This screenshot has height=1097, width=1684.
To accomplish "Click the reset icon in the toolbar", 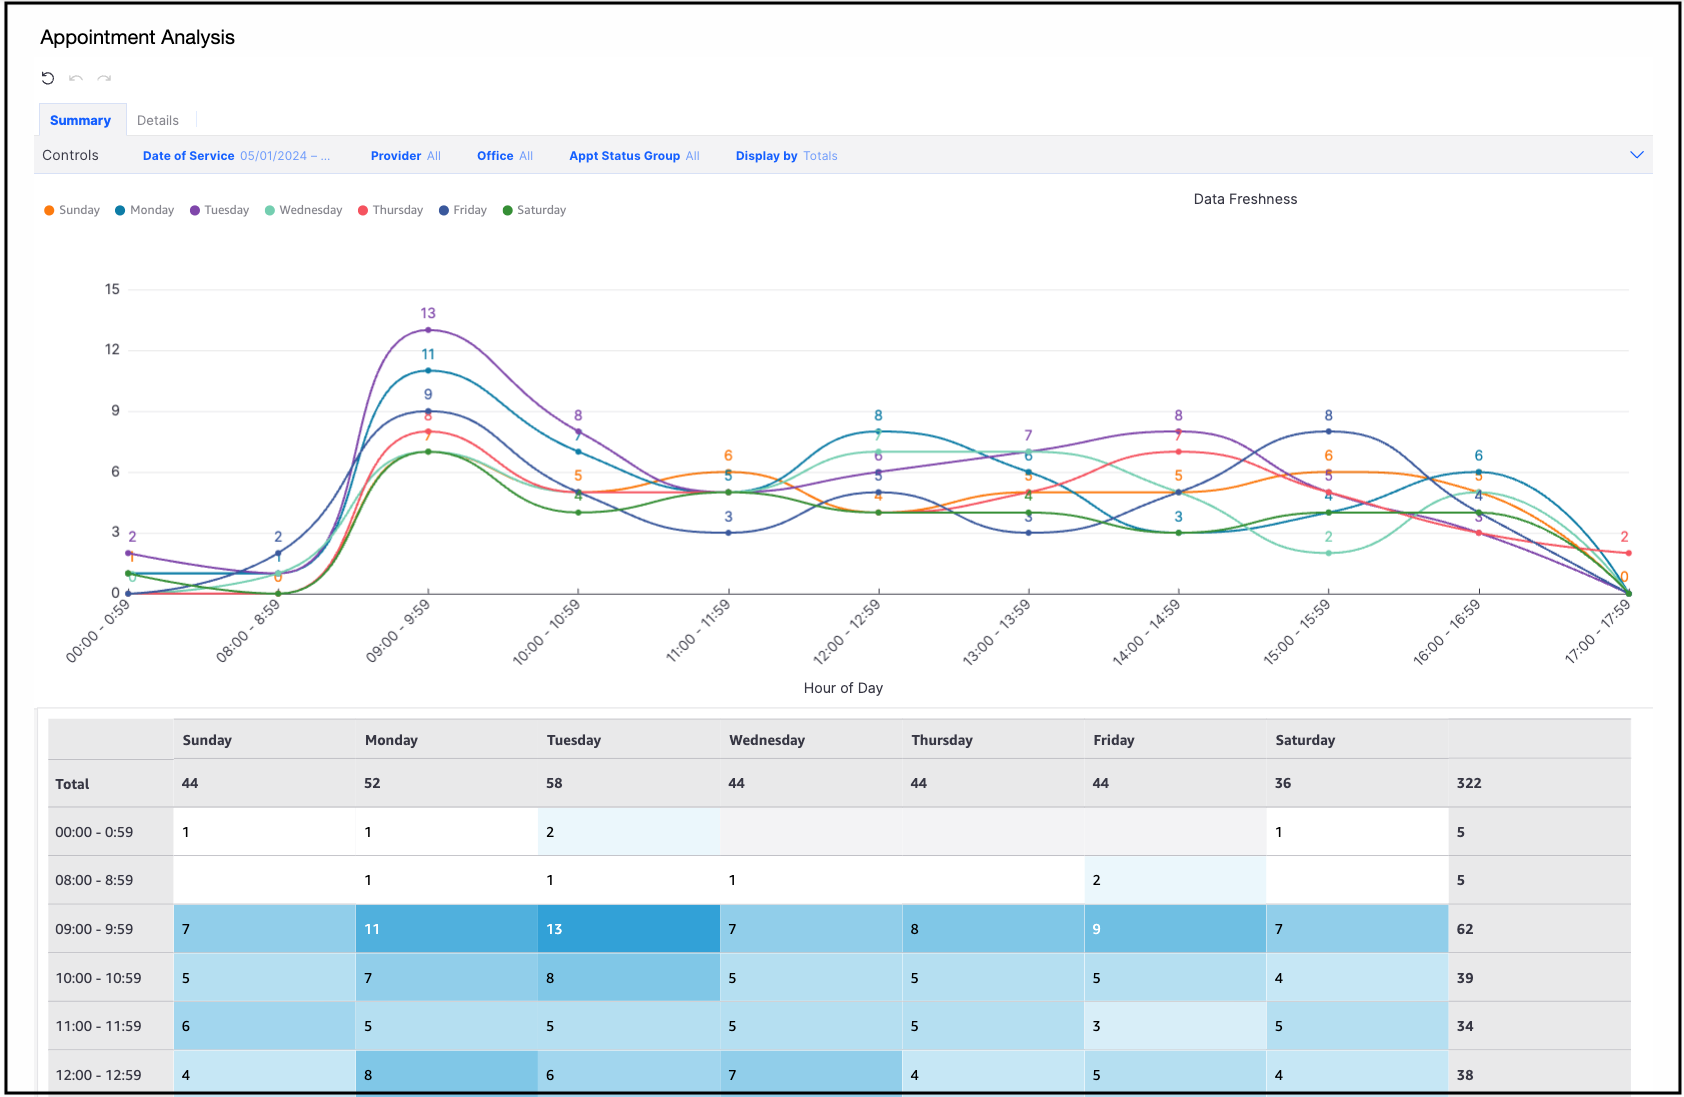I will tap(47, 78).
